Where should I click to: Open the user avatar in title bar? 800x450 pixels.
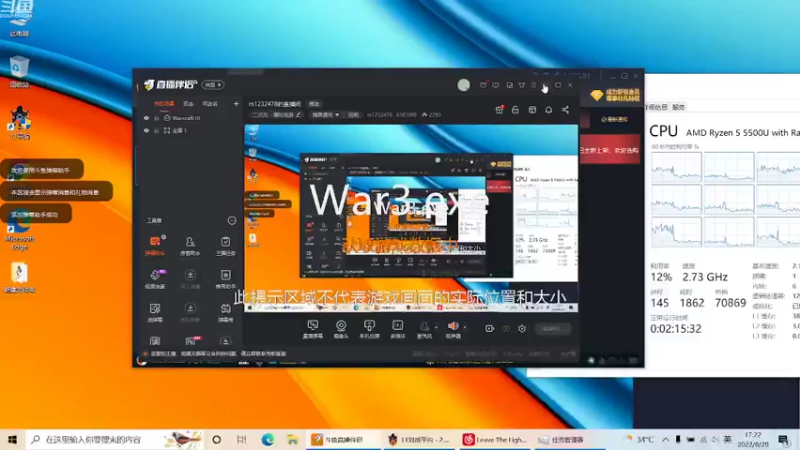[463, 85]
